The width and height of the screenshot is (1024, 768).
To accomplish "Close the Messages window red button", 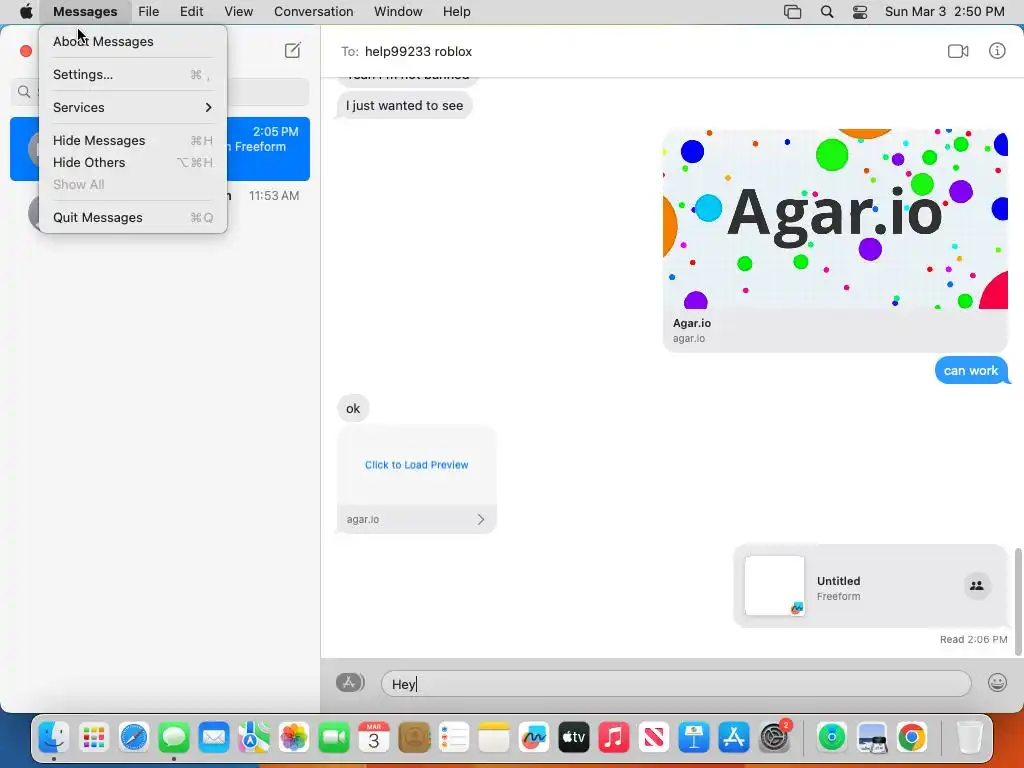I will pyautogui.click(x=26, y=51).
